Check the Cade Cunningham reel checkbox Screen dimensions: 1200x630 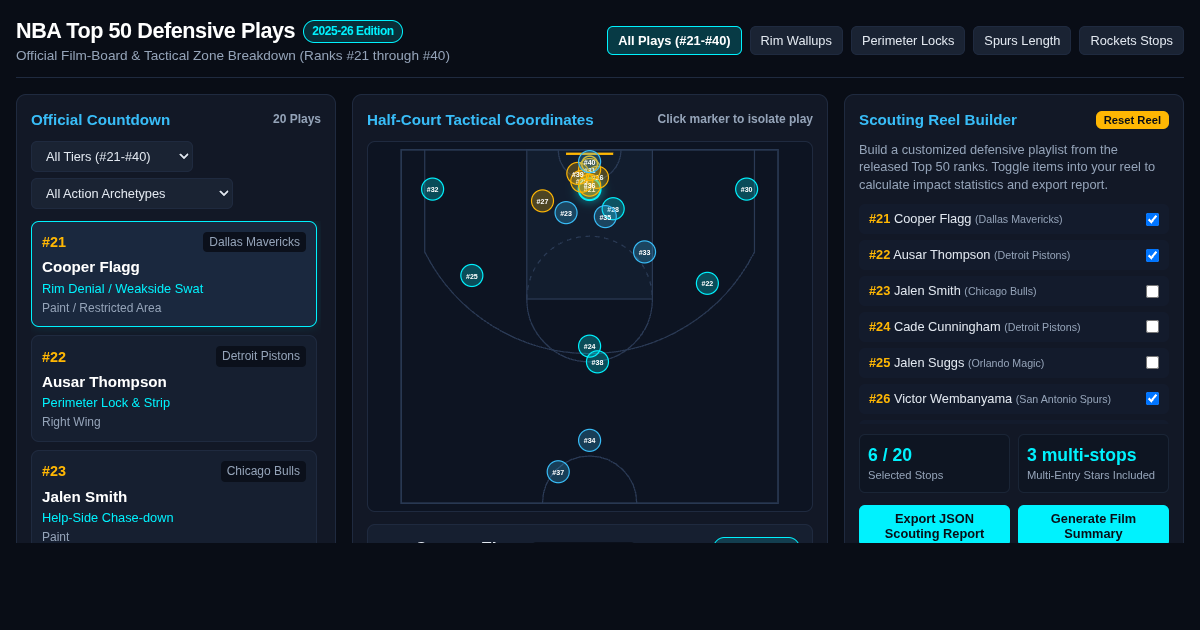[x=1152, y=326]
